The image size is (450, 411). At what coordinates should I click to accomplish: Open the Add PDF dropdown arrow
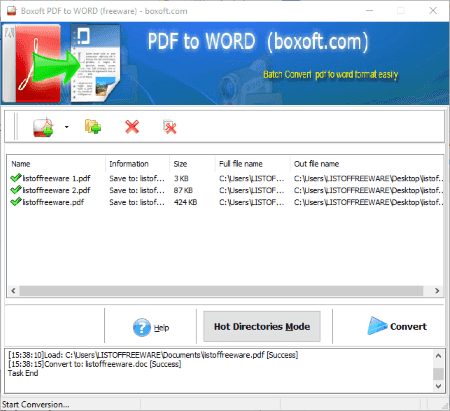tap(67, 127)
